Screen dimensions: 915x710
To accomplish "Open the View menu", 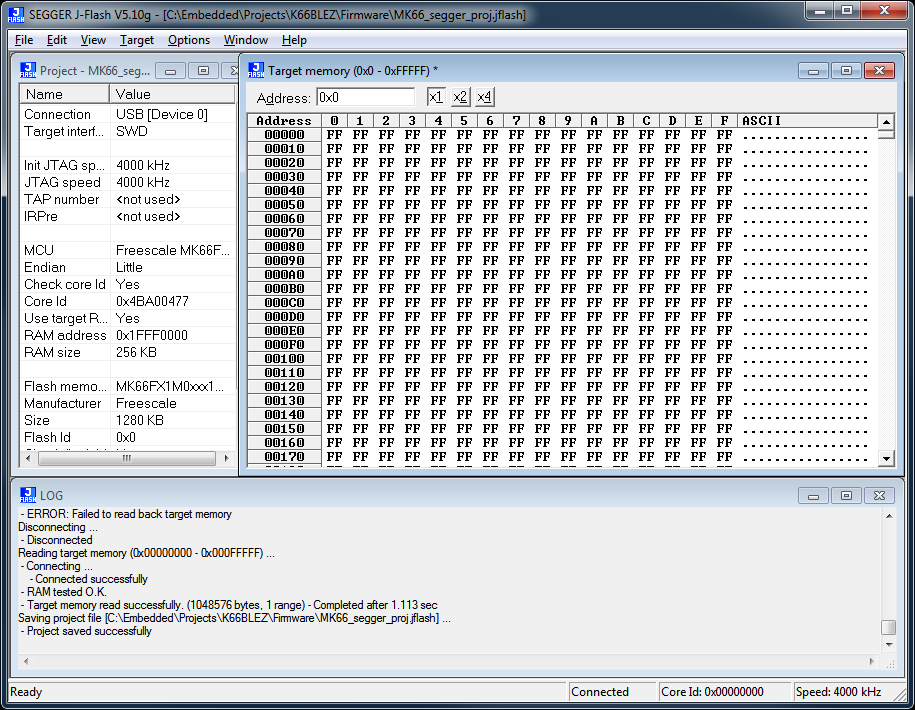I will [93, 40].
